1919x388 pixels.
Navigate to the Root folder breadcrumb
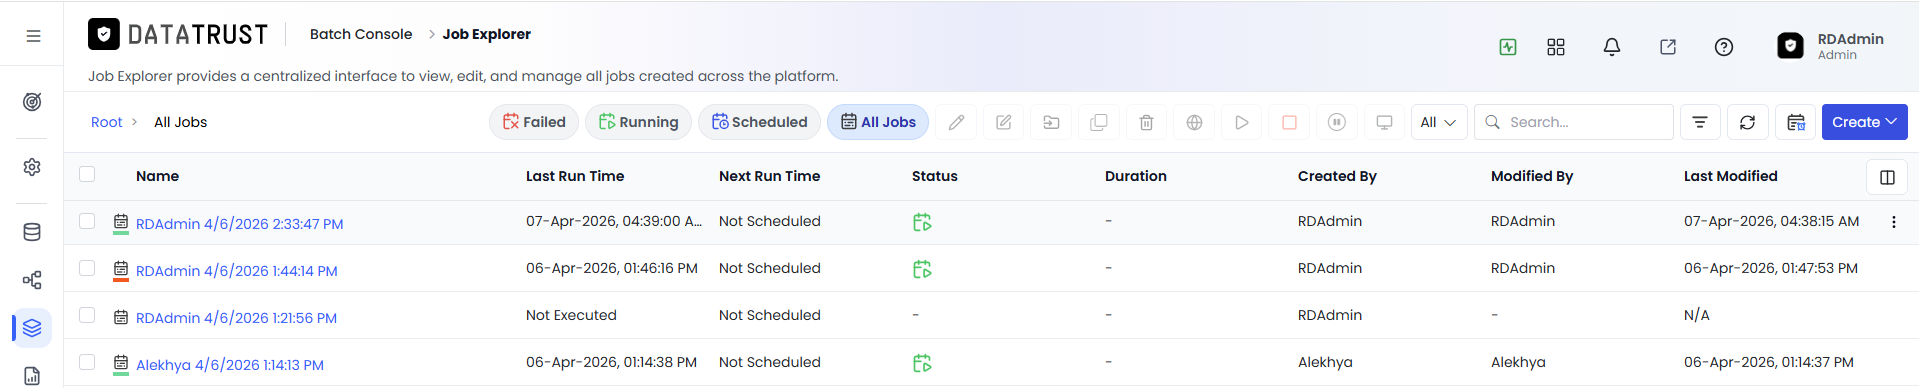coord(107,122)
